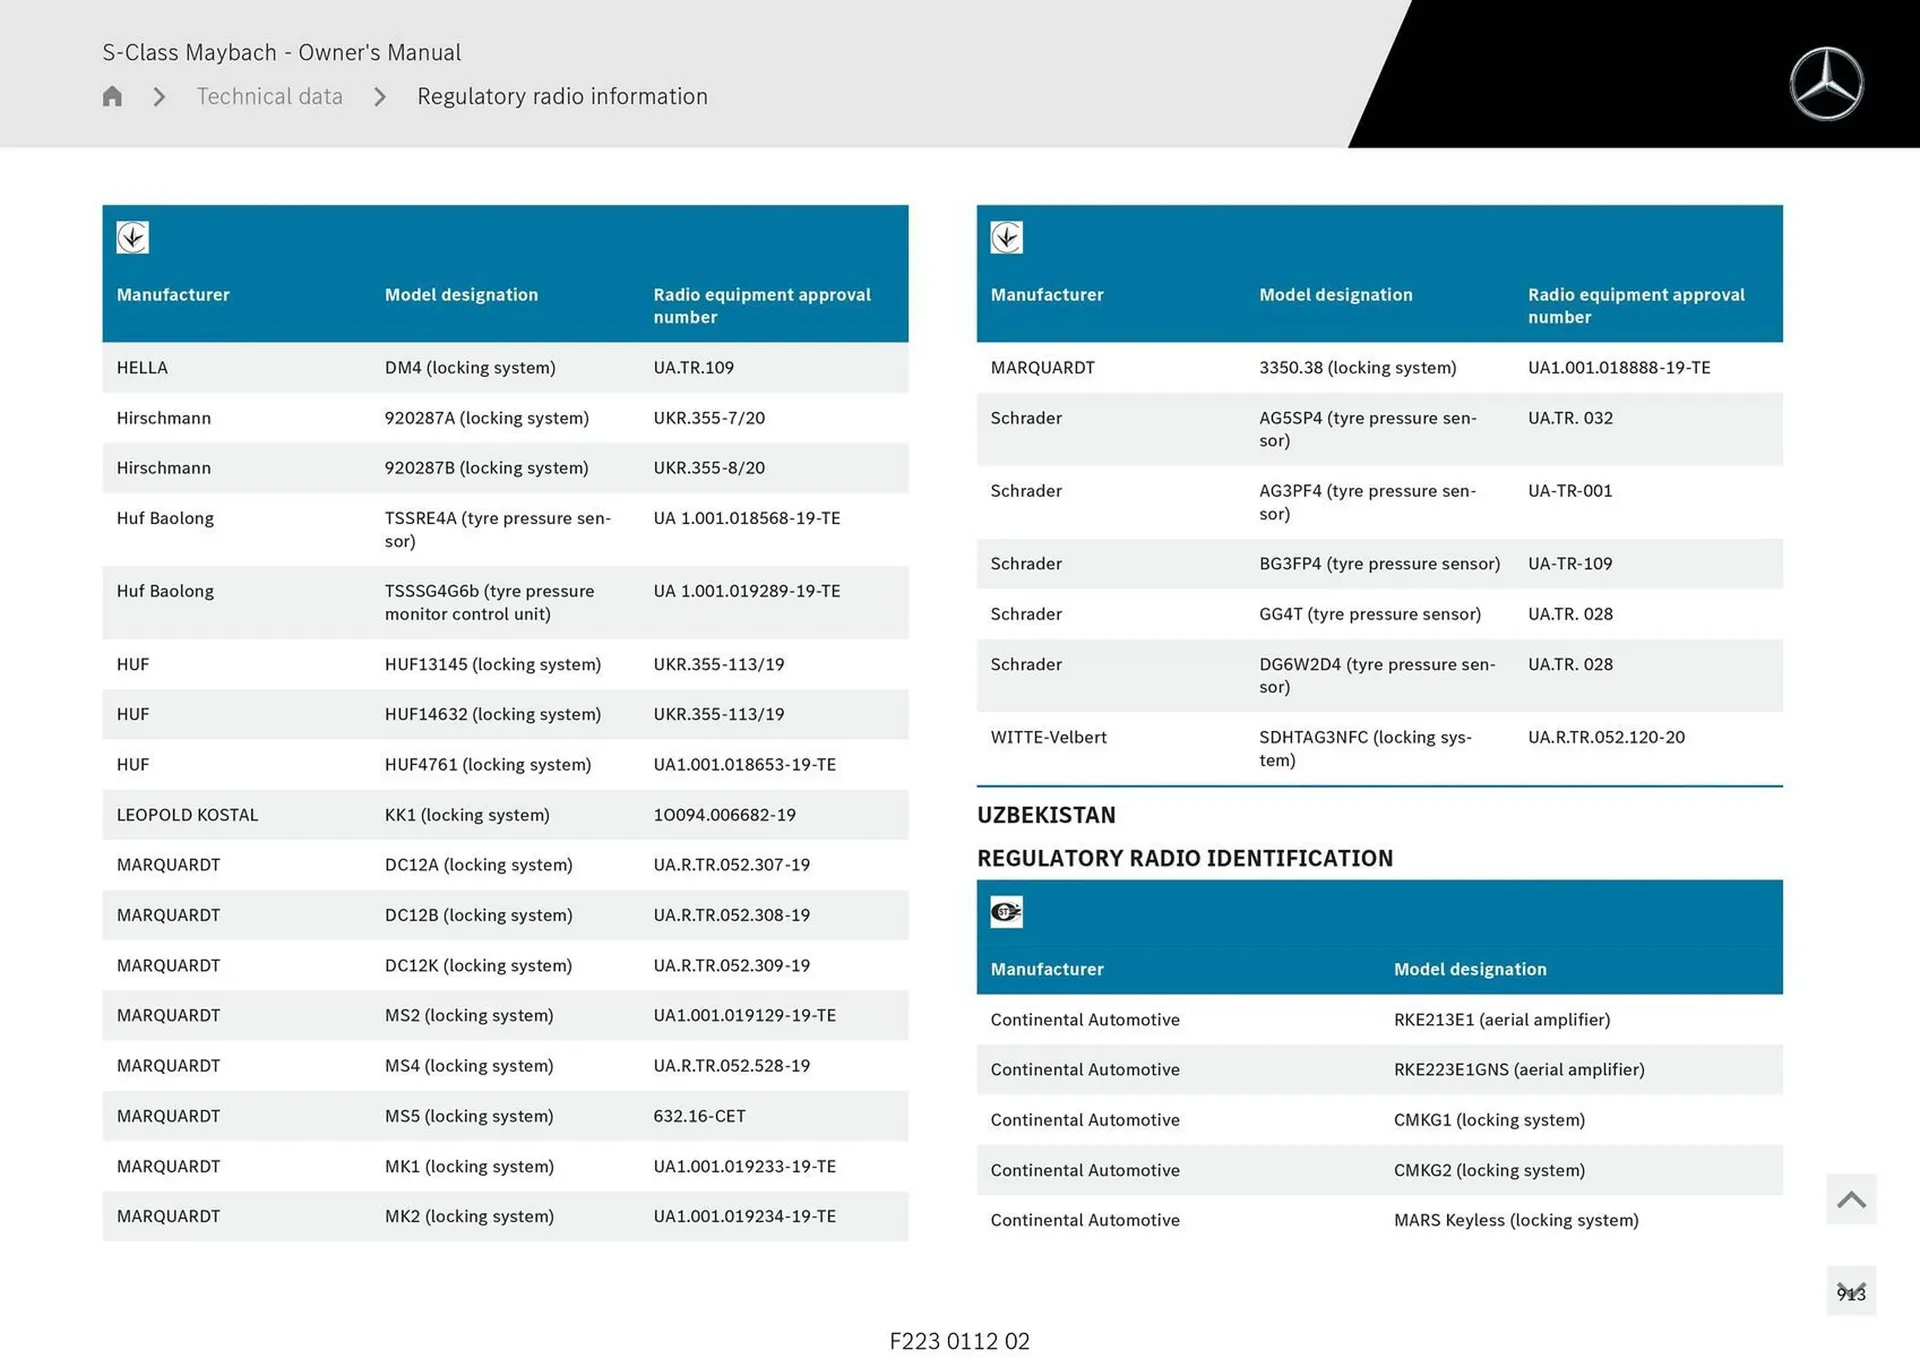Click the blue Manufacturer header bar
The image size is (1920, 1358).
coord(173,295)
